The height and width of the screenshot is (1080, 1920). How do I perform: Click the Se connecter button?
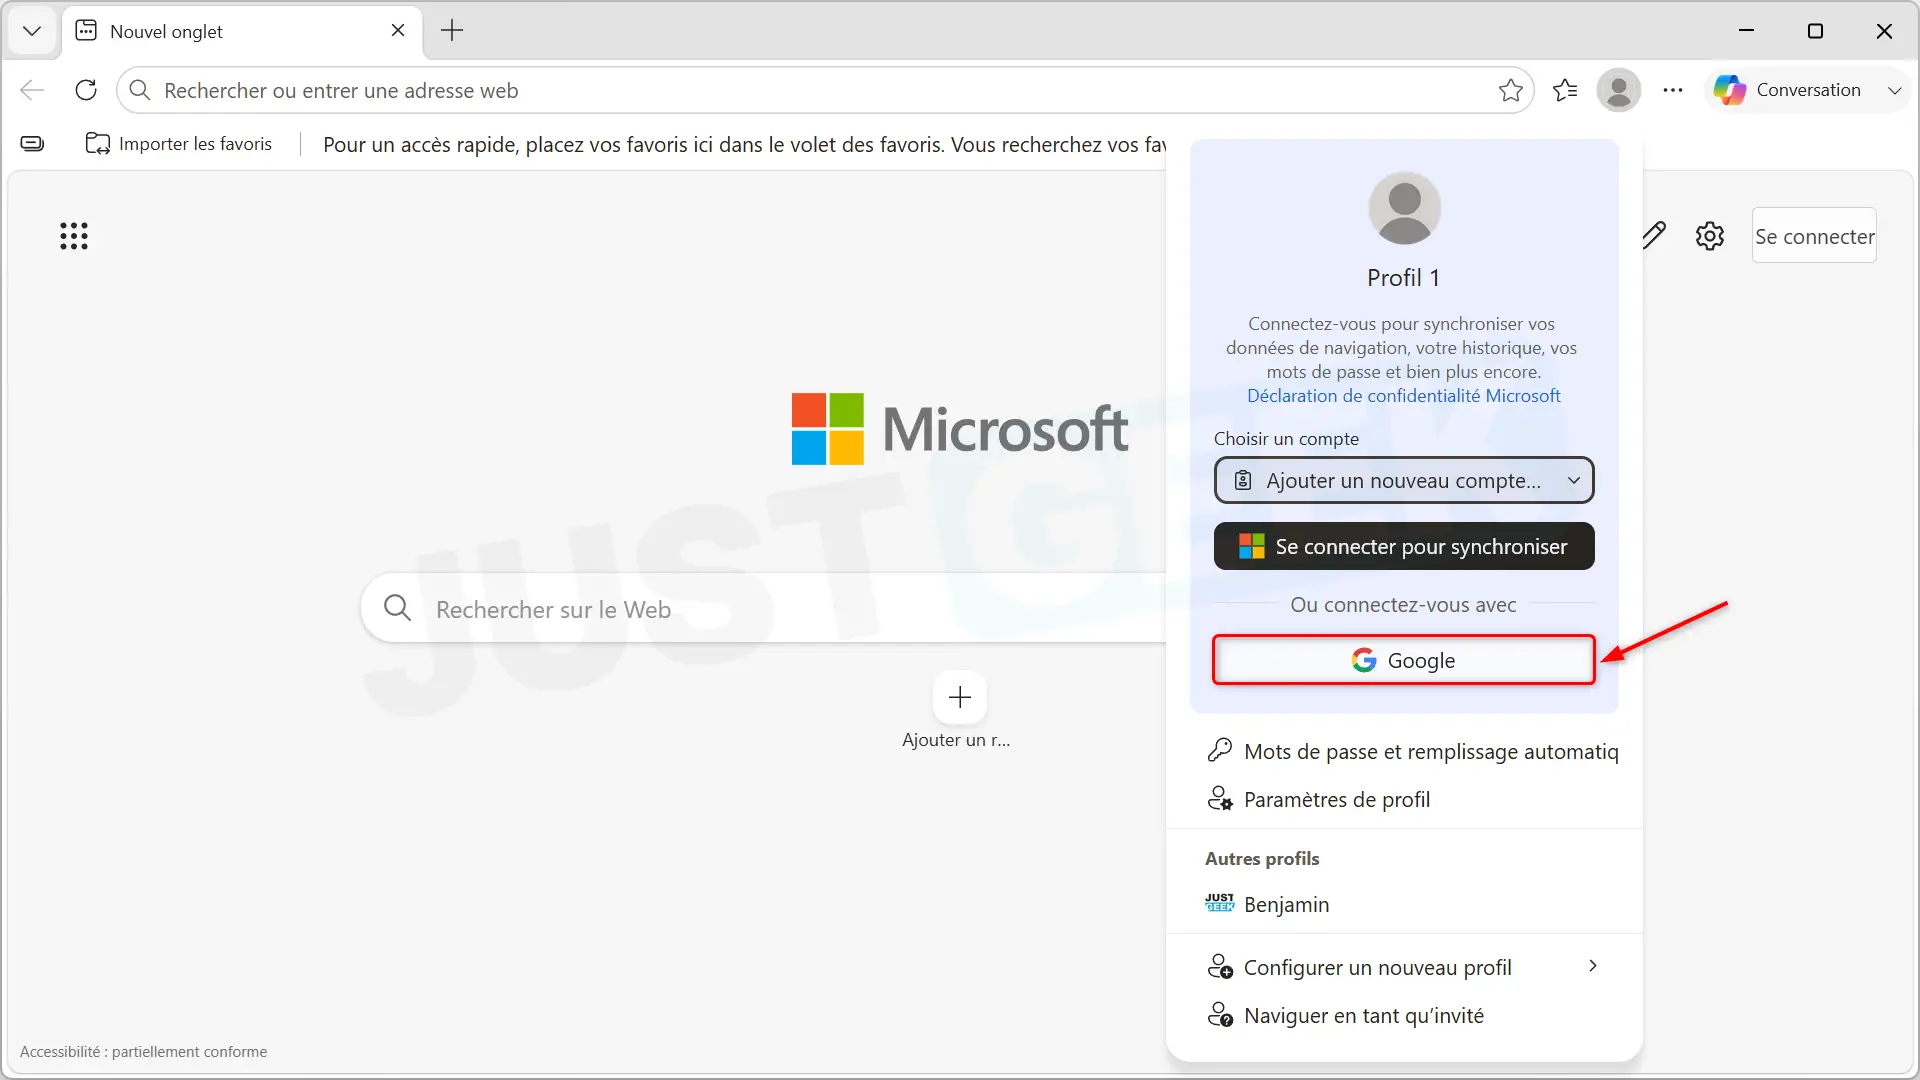click(x=1814, y=236)
